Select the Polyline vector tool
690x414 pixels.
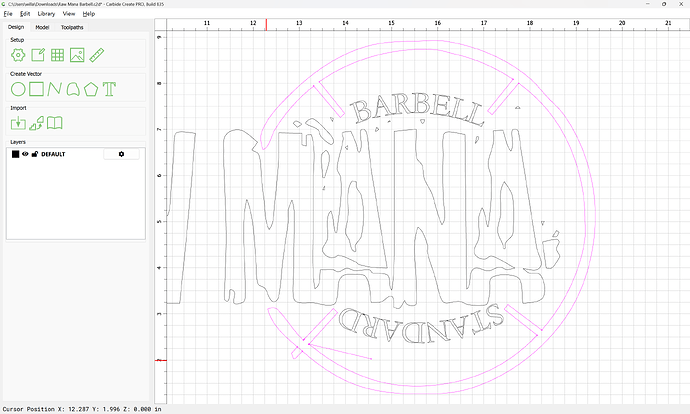pos(56,88)
